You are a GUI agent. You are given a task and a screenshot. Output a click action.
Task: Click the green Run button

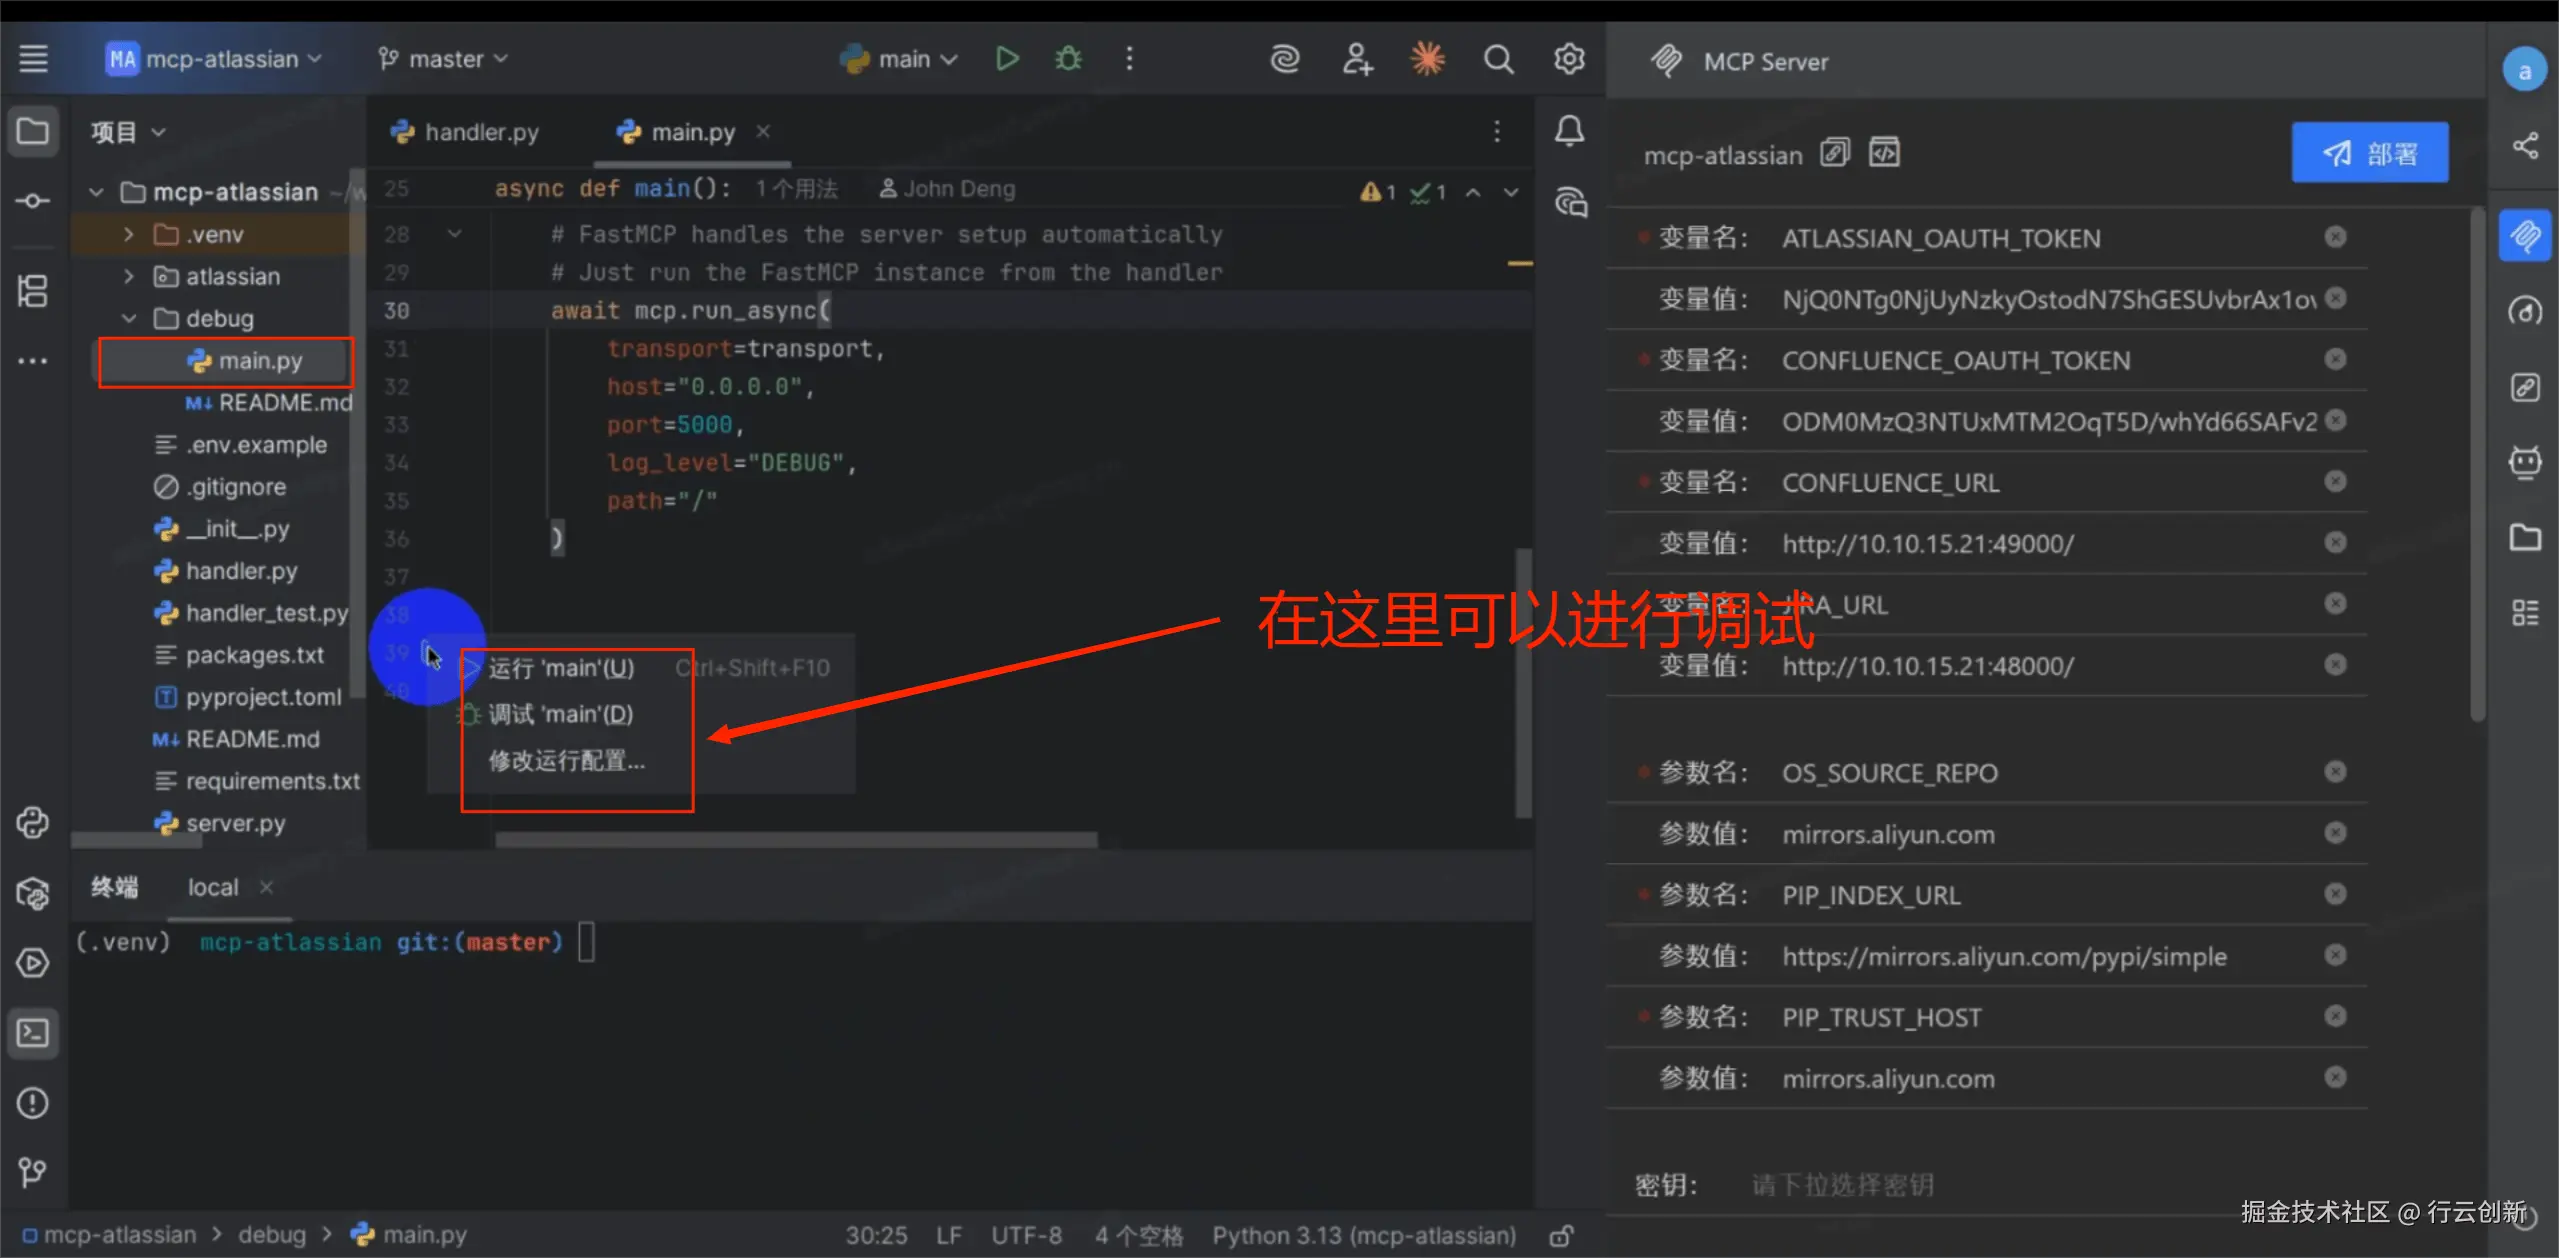click(x=1007, y=59)
